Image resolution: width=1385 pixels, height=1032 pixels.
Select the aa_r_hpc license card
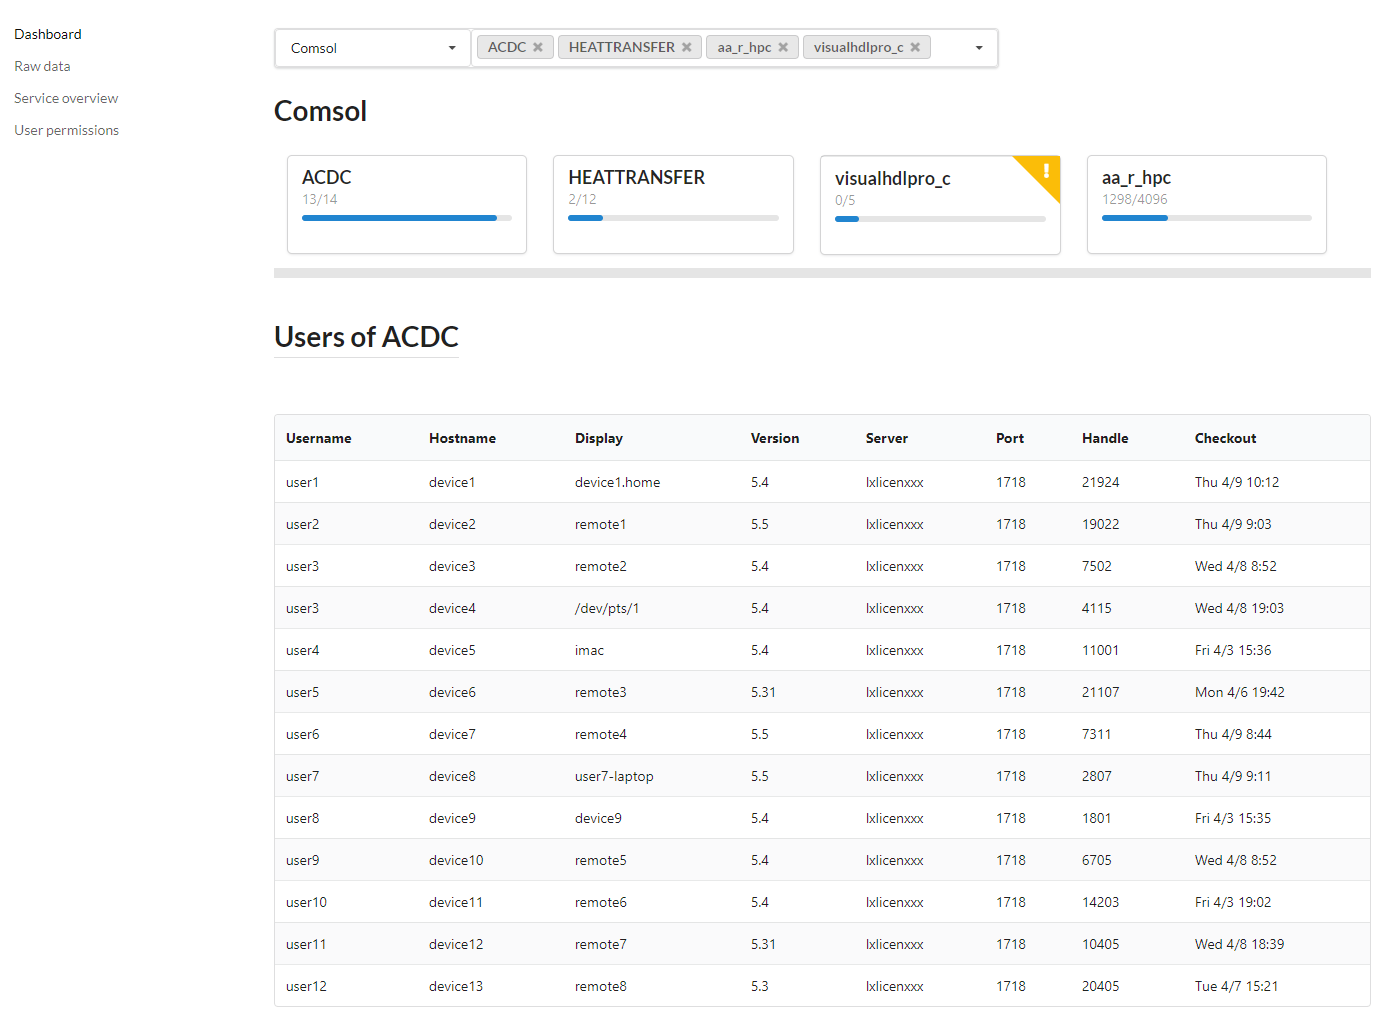click(1207, 204)
